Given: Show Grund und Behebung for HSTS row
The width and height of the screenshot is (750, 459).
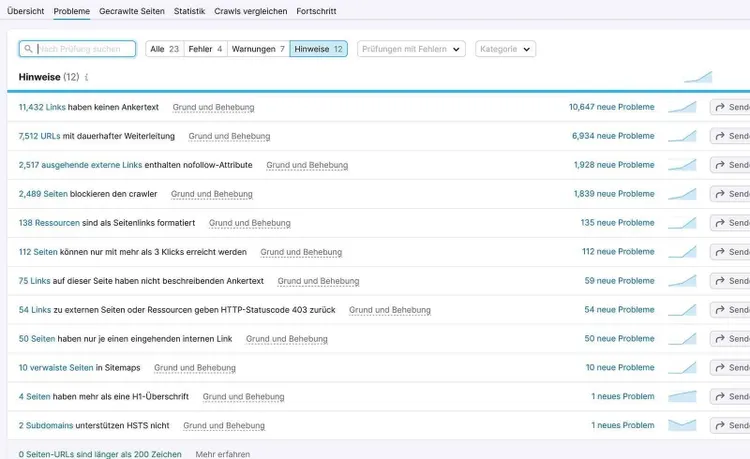Looking at the screenshot, I should pos(224,425).
